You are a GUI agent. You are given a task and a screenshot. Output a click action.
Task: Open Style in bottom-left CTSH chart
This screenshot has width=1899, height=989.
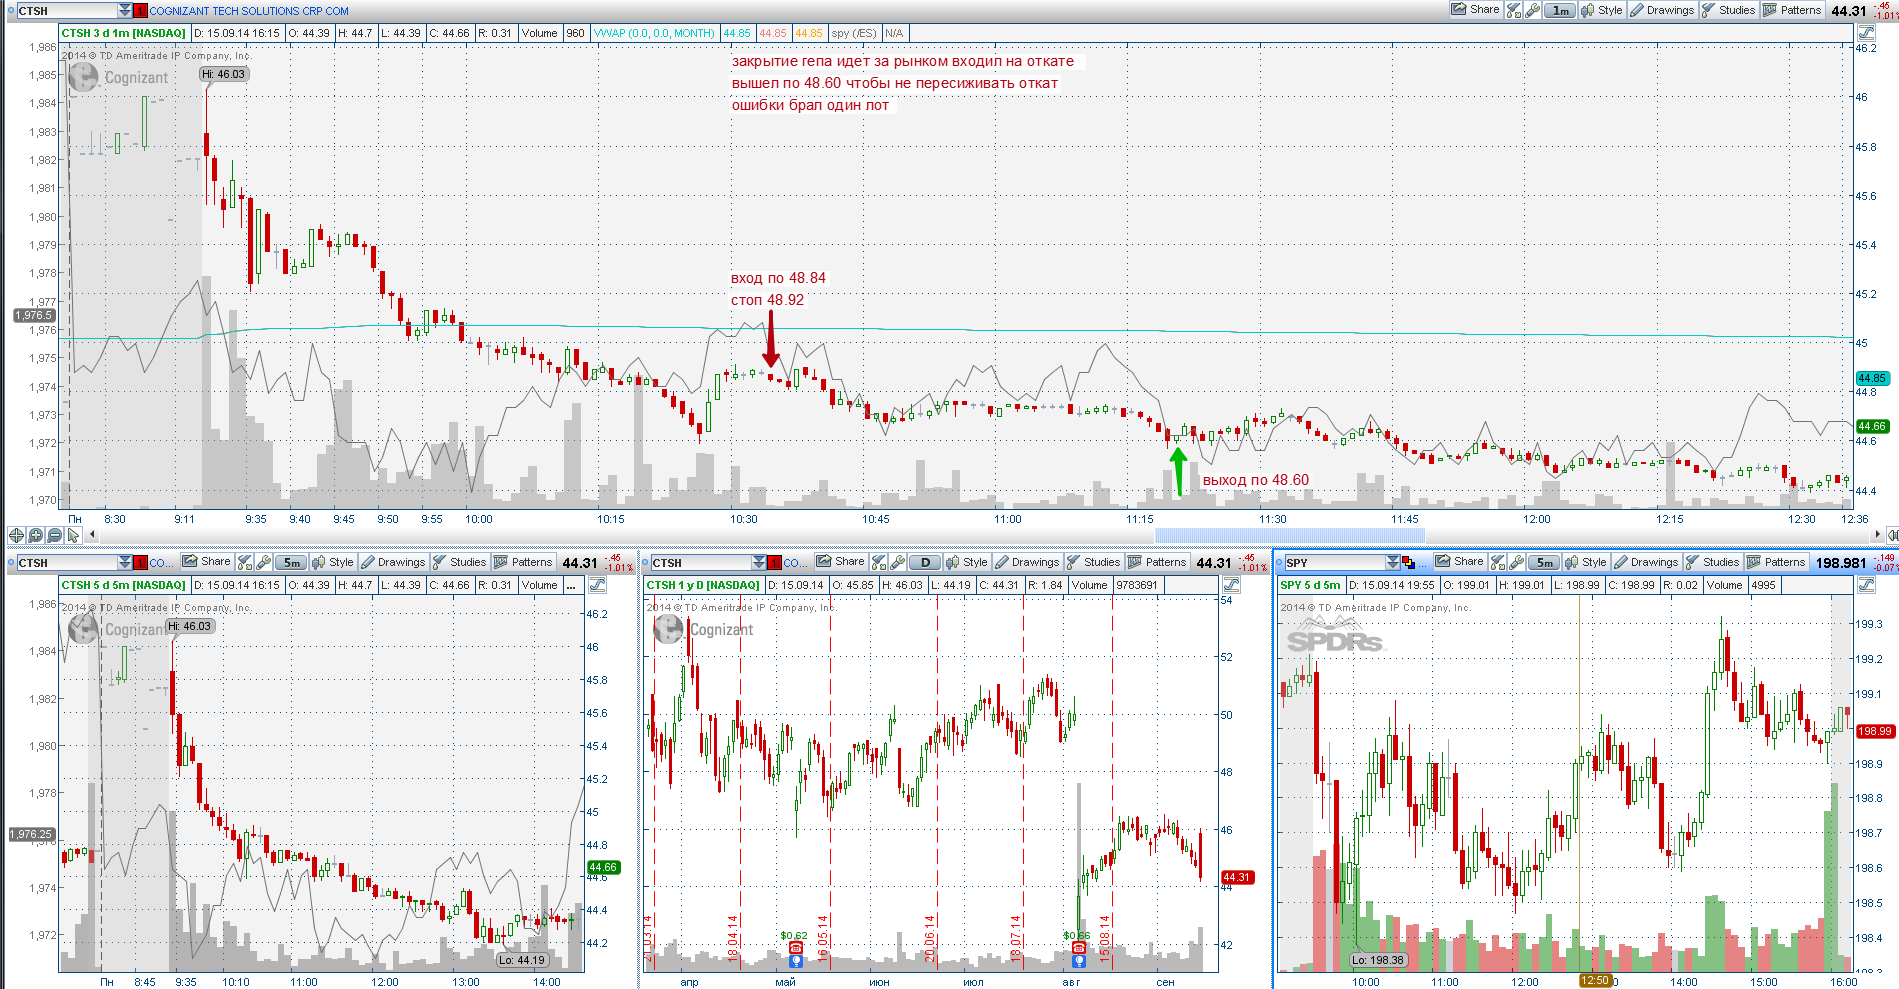click(333, 562)
